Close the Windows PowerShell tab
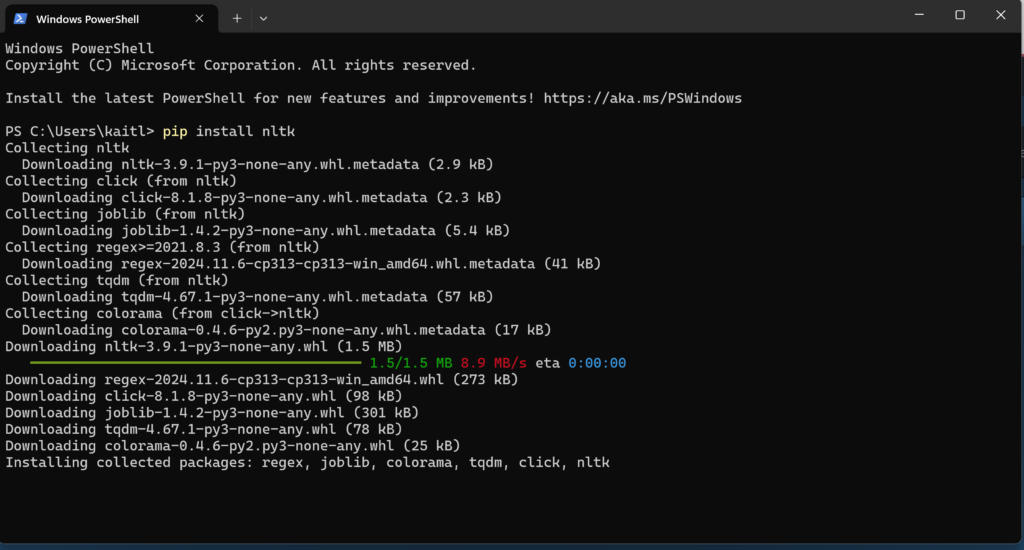Viewport: 1024px width, 550px height. (199, 18)
